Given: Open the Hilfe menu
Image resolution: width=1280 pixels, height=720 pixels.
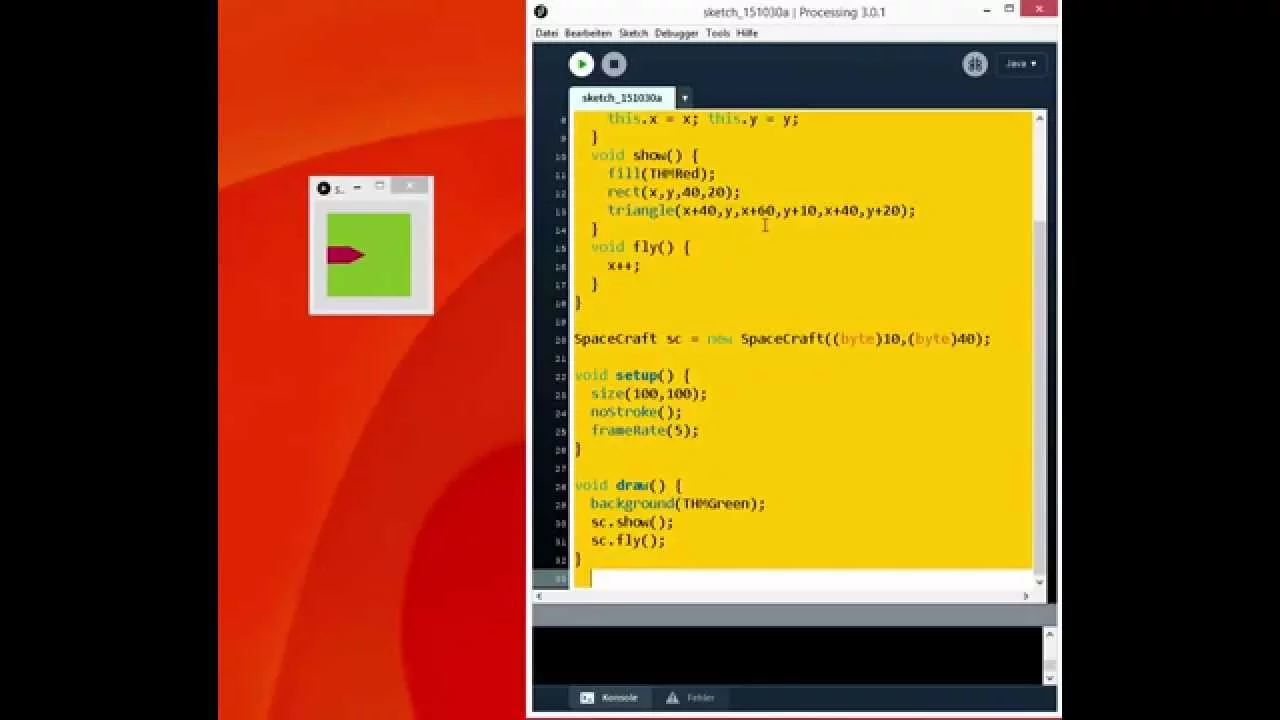Looking at the screenshot, I should coord(747,33).
